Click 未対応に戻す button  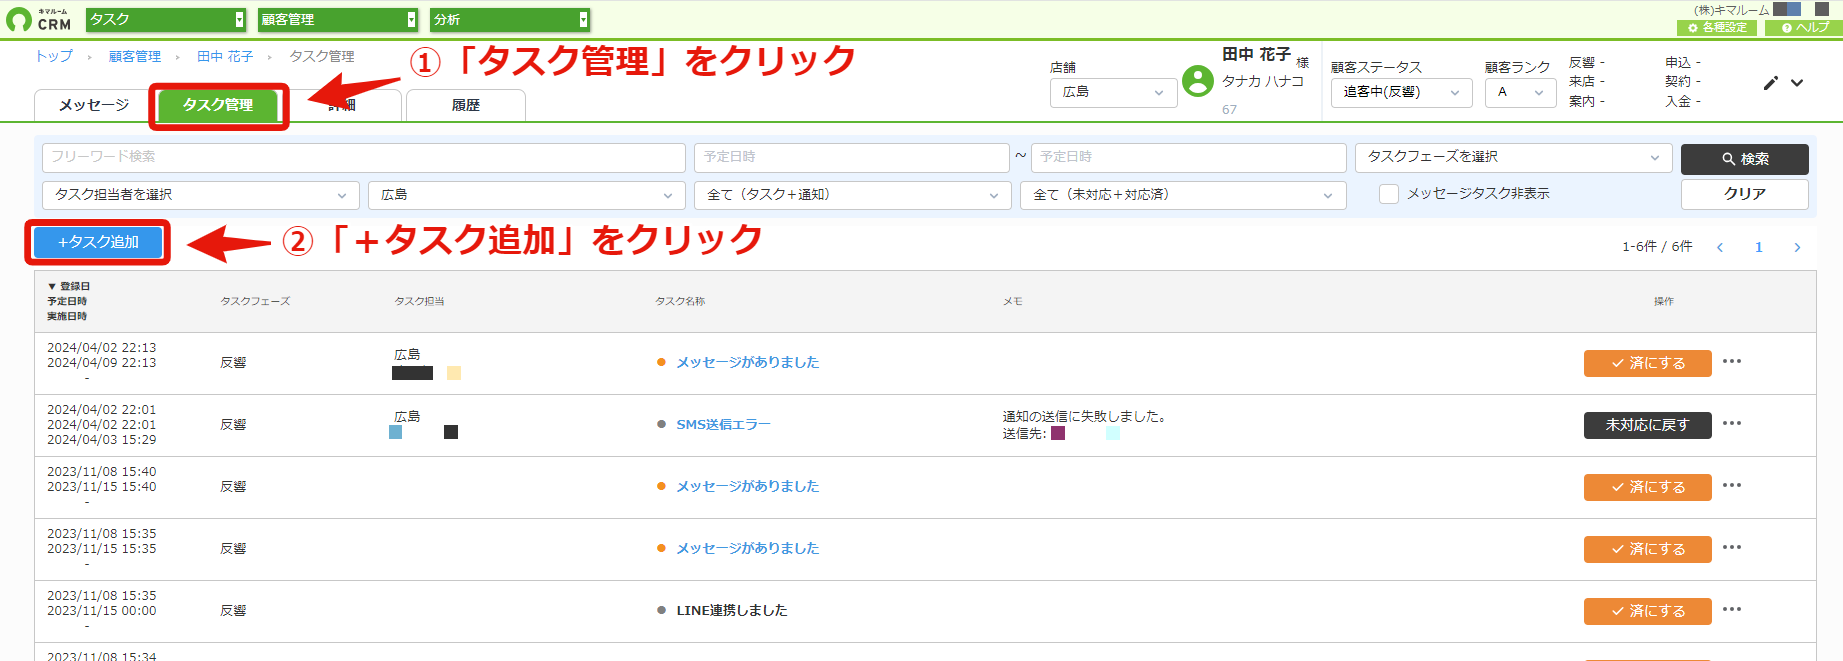[1647, 425]
